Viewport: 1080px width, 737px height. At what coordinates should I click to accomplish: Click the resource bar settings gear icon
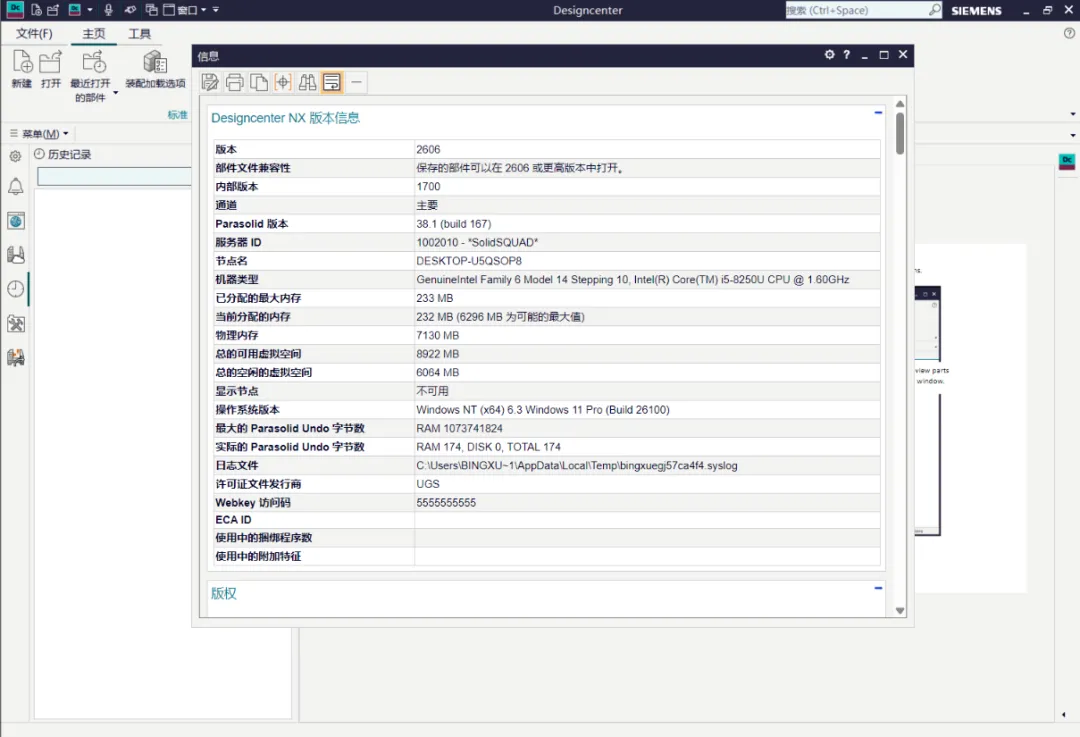pos(15,156)
